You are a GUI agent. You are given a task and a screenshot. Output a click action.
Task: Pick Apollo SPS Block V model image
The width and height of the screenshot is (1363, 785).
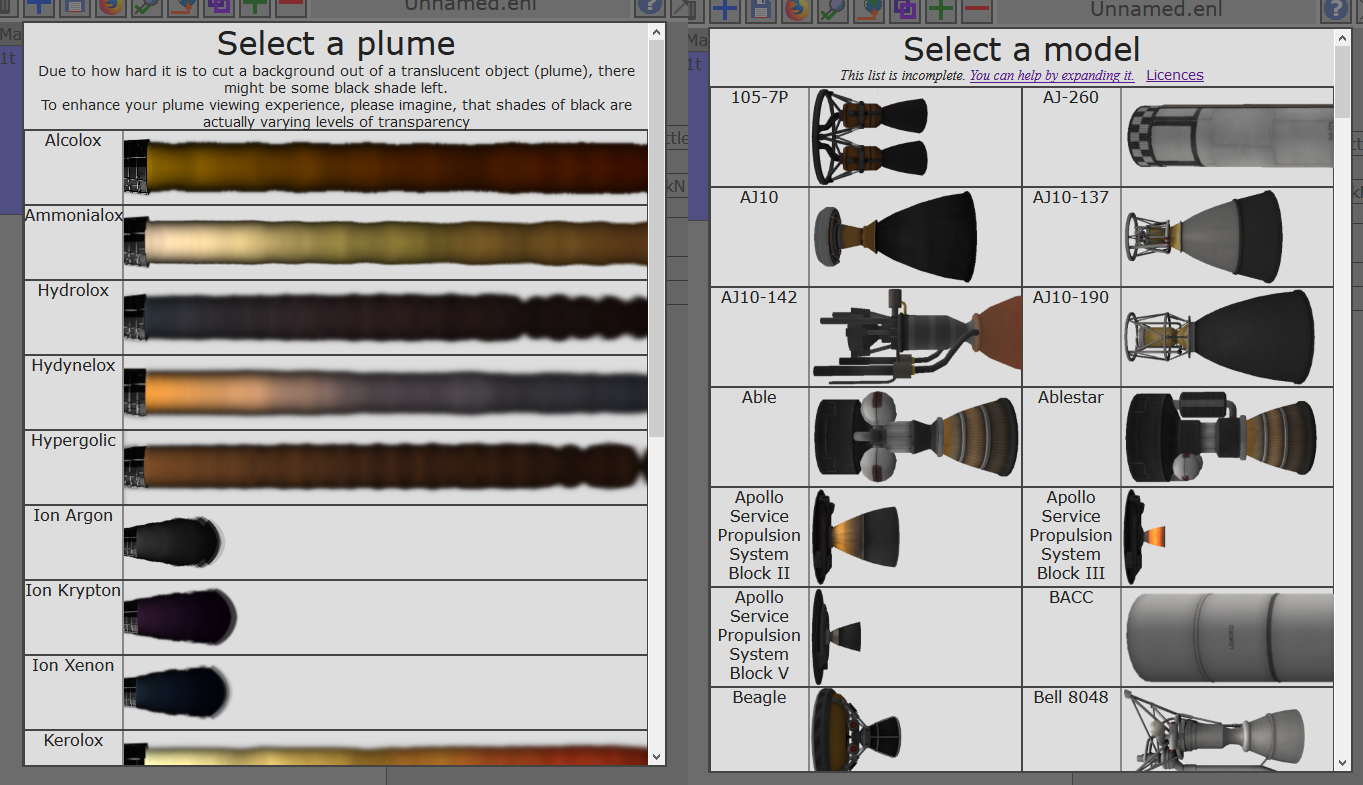click(836, 637)
